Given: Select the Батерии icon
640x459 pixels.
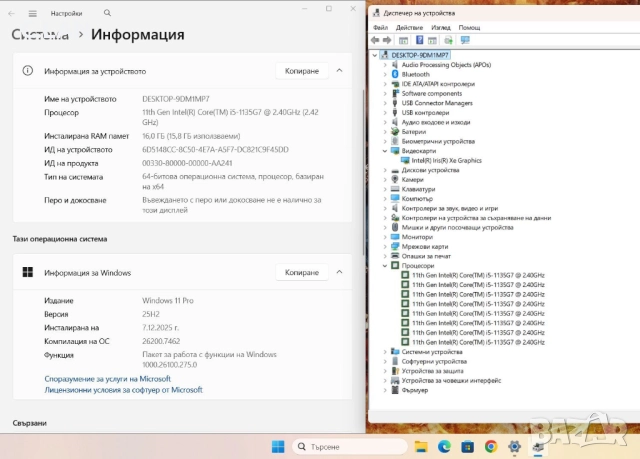Looking at the screenshot, I should pyautogui.click(x=395, y=132).
